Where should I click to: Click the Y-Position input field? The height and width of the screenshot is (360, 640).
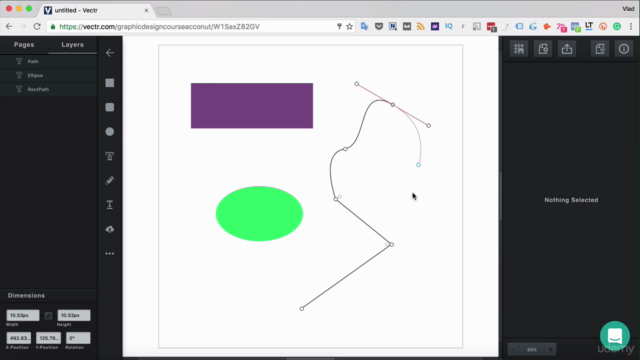tap(48, 338)
